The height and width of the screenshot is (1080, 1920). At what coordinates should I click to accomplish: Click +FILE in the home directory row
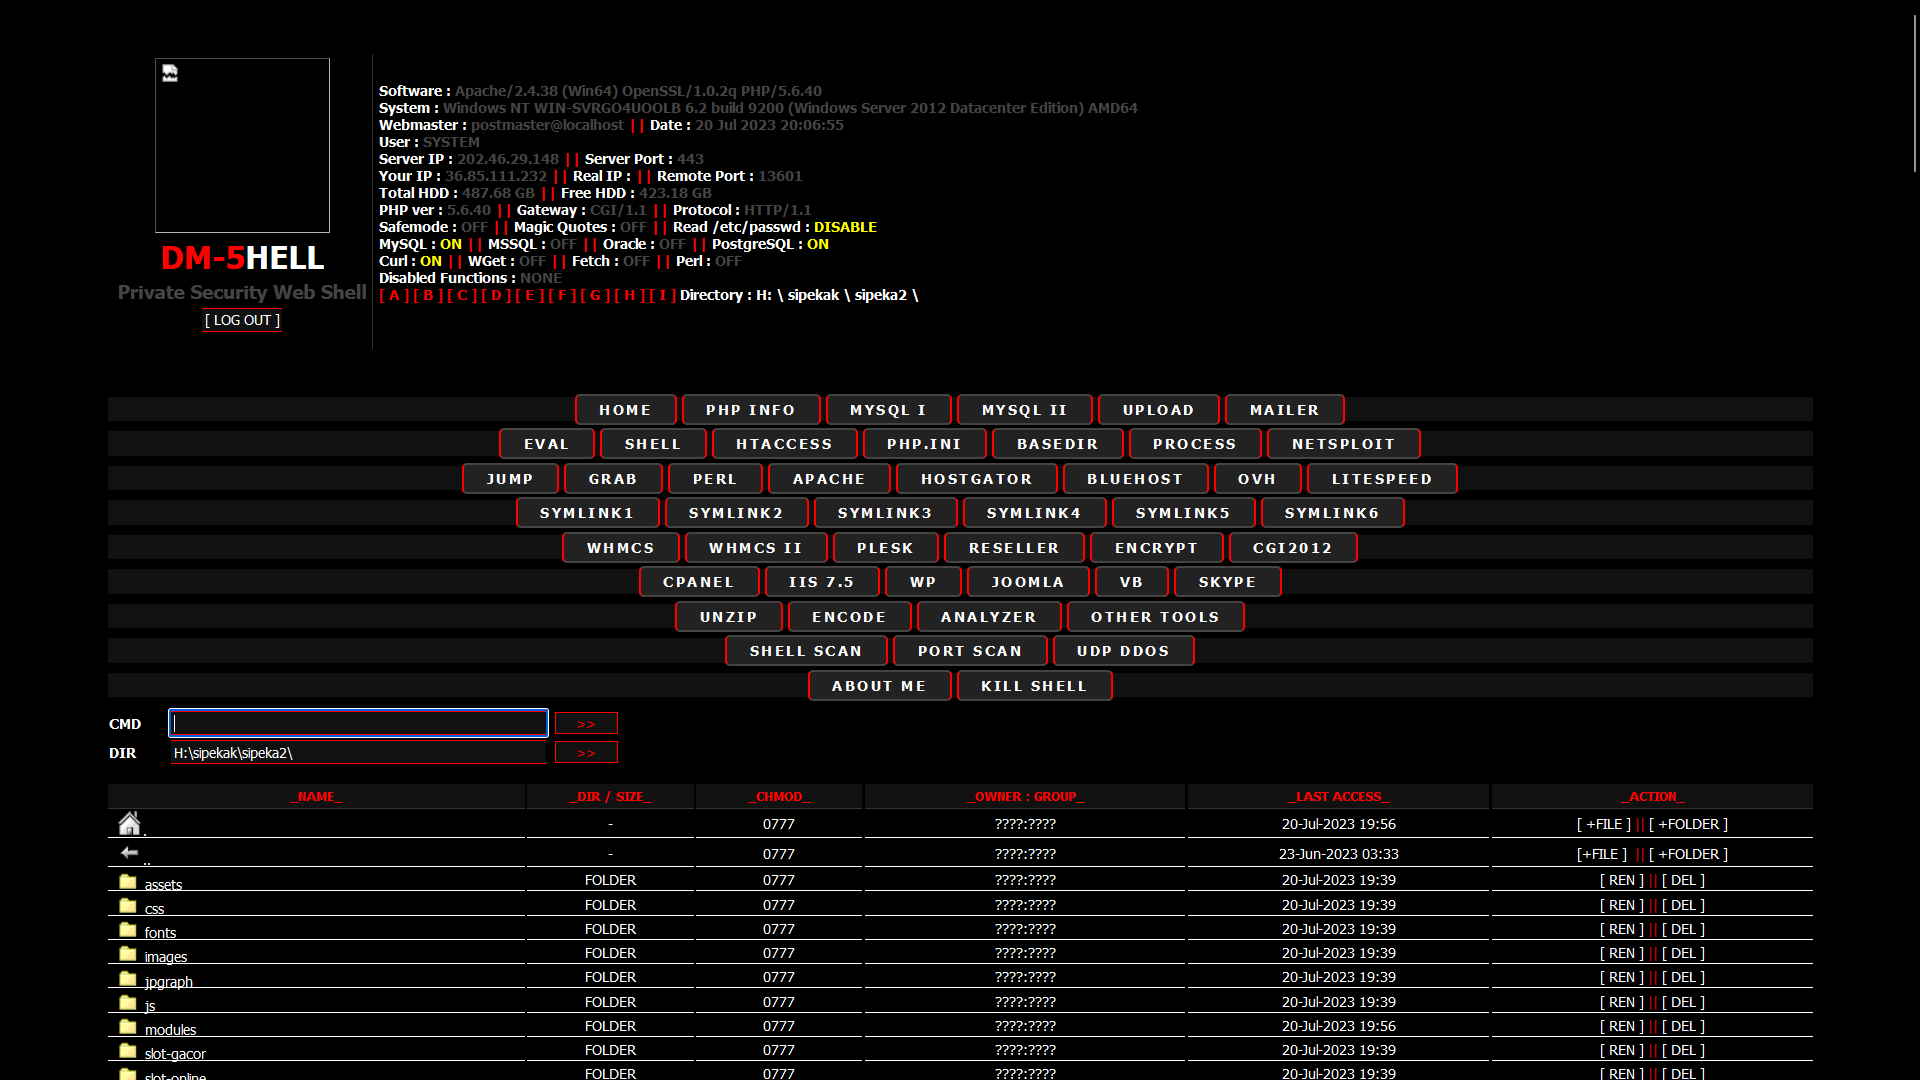tap(1604, 824)
